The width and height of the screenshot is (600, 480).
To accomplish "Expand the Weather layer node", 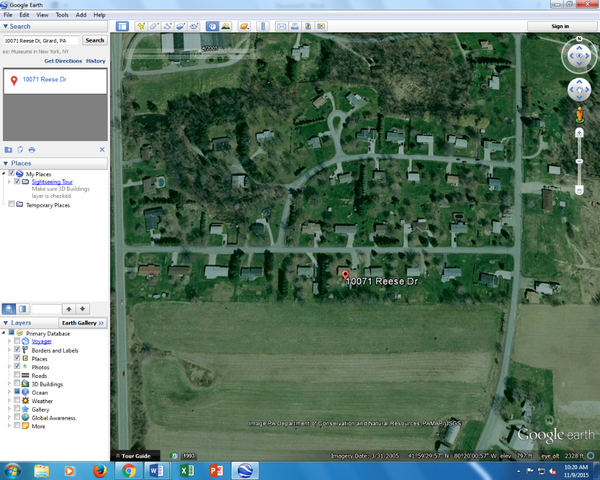I will pos(9,400).
